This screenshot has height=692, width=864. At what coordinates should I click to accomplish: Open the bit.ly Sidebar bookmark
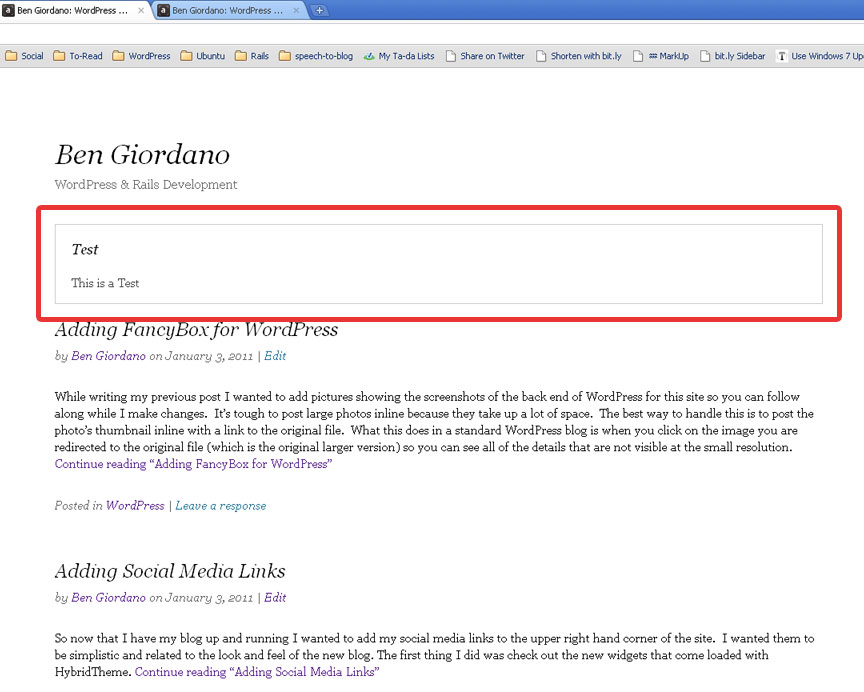coord(733,56)
